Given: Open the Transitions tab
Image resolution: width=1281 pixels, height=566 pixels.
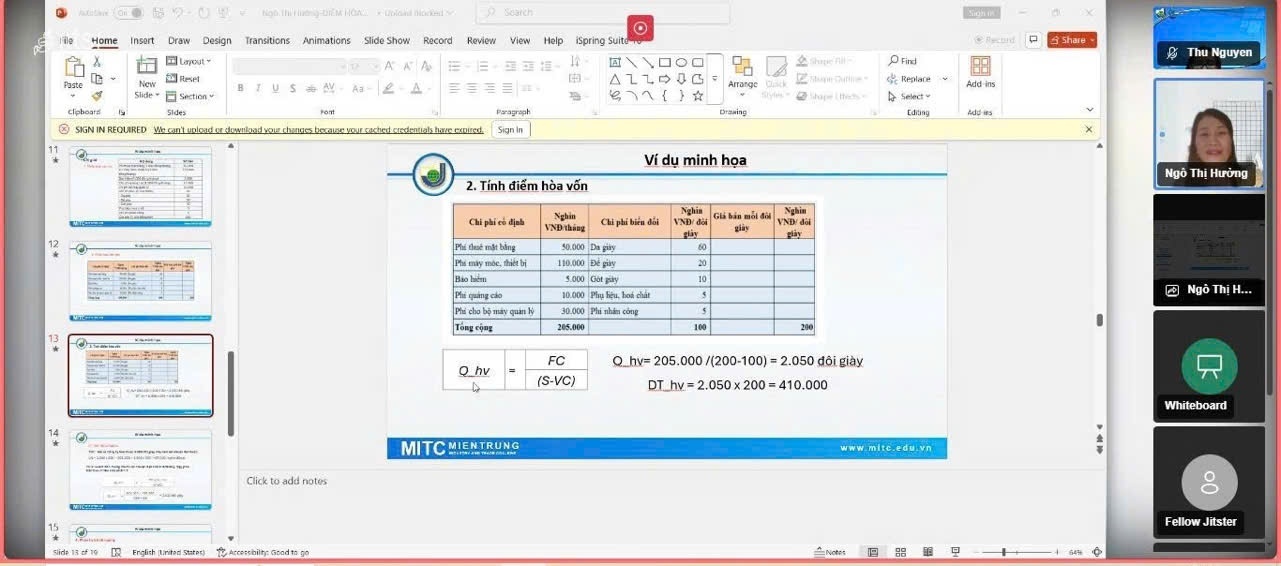Looking at the screenshot, I should 267,41.
